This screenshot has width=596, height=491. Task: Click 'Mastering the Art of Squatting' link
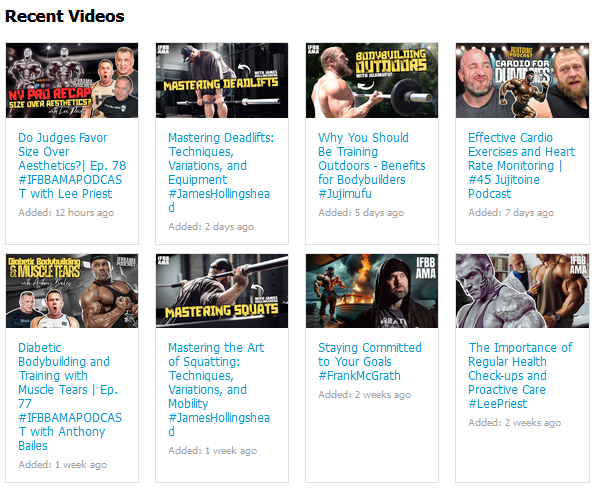(x=219, y=390)
